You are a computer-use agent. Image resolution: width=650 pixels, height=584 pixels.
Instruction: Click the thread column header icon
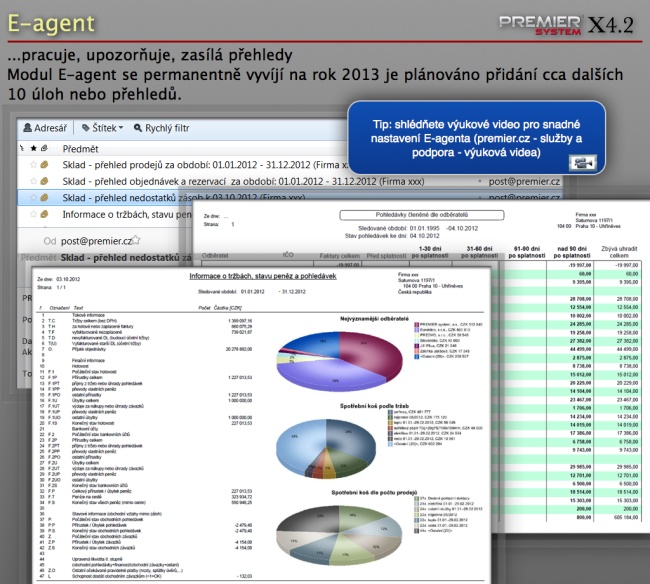tap(22, 148)
